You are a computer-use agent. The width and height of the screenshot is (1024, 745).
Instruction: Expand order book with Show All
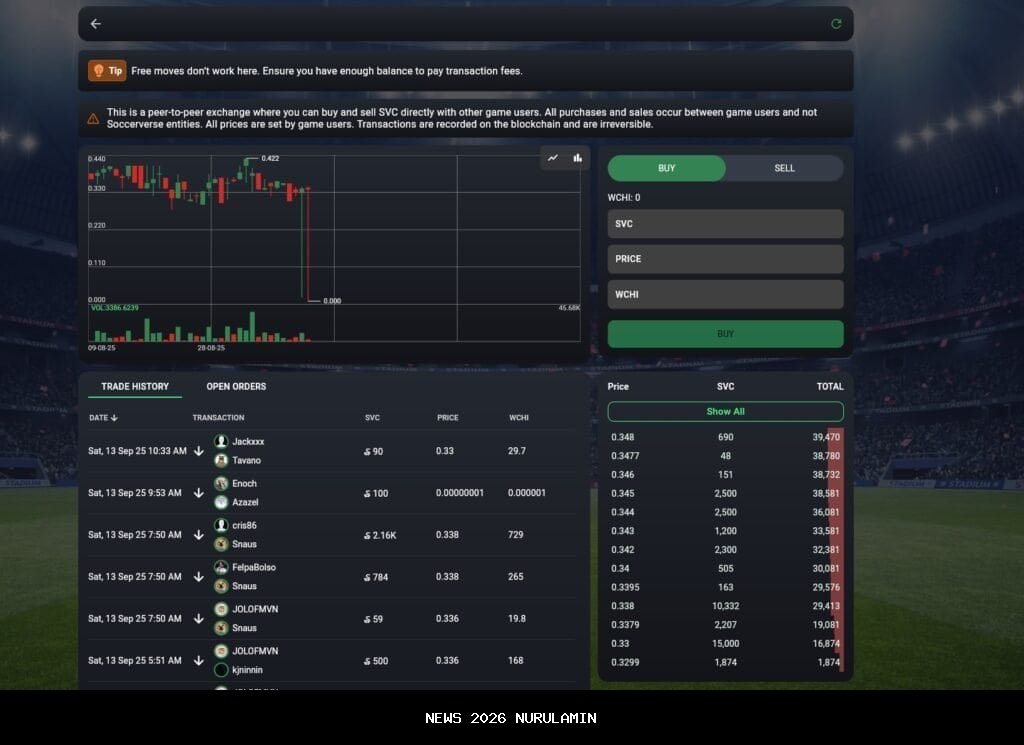(725, 412)
